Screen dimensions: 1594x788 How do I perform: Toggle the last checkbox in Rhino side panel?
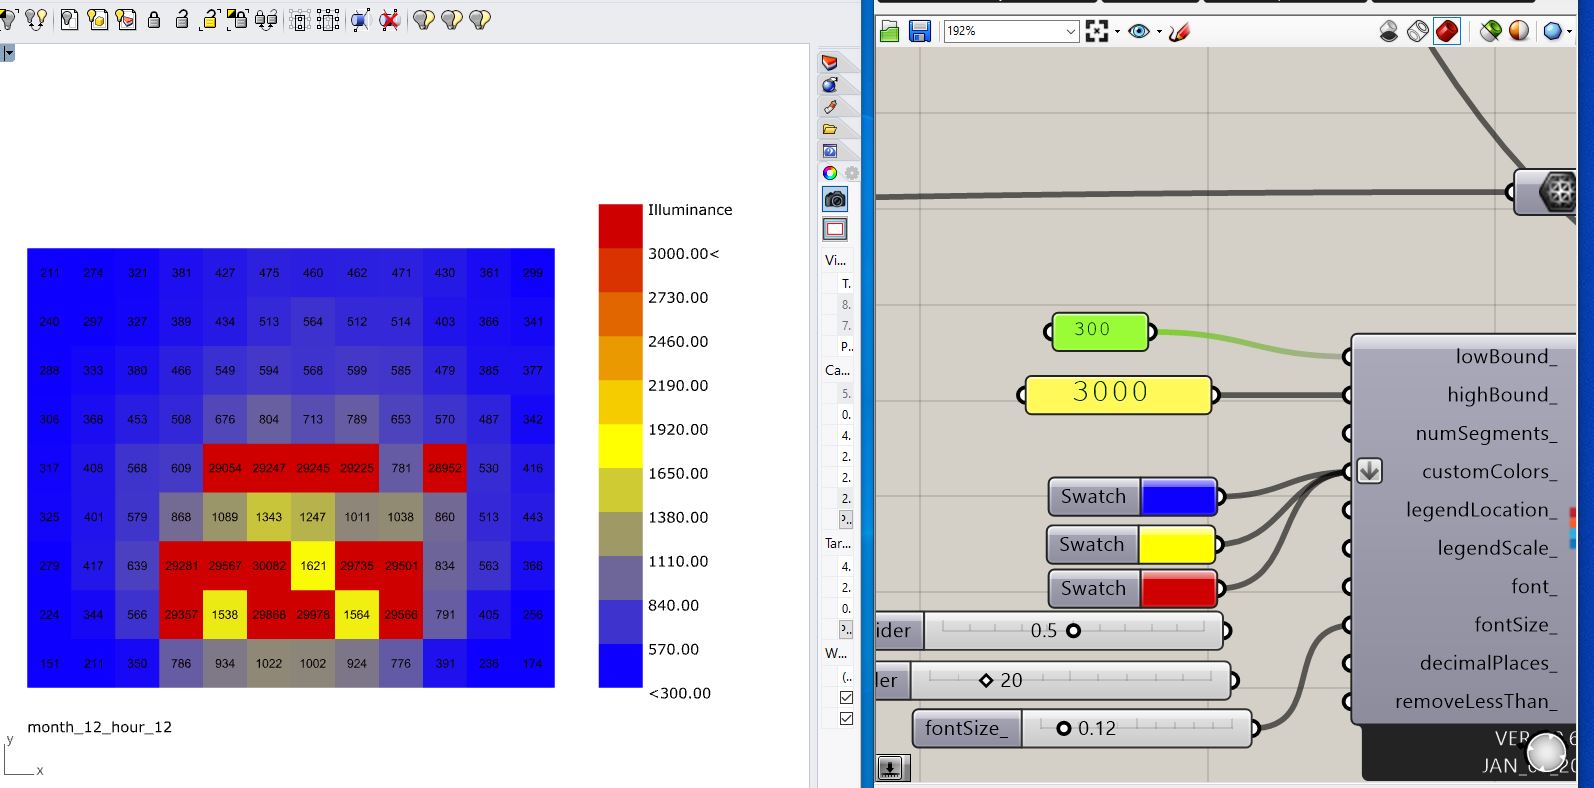pyautogui.click(x=847, y=718)
